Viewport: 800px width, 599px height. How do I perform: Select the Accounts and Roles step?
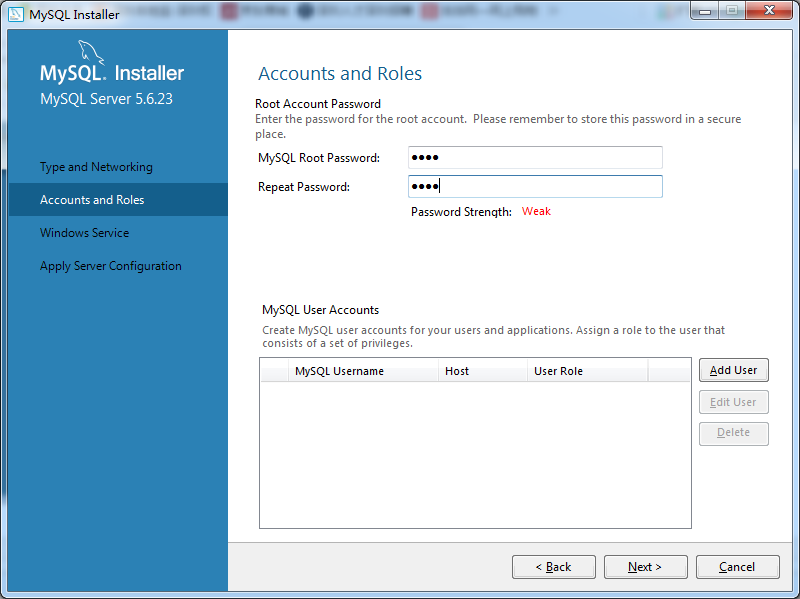coord(118,199)
